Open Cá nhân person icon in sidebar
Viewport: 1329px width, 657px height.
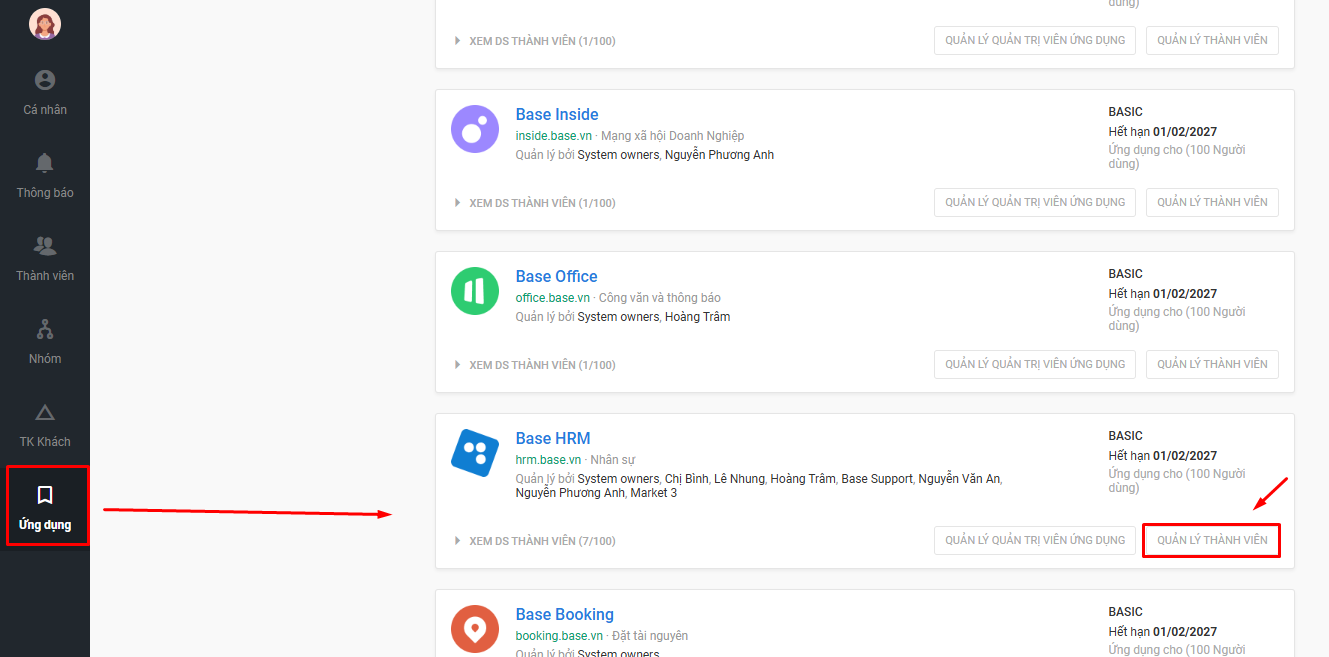[45, 80]
